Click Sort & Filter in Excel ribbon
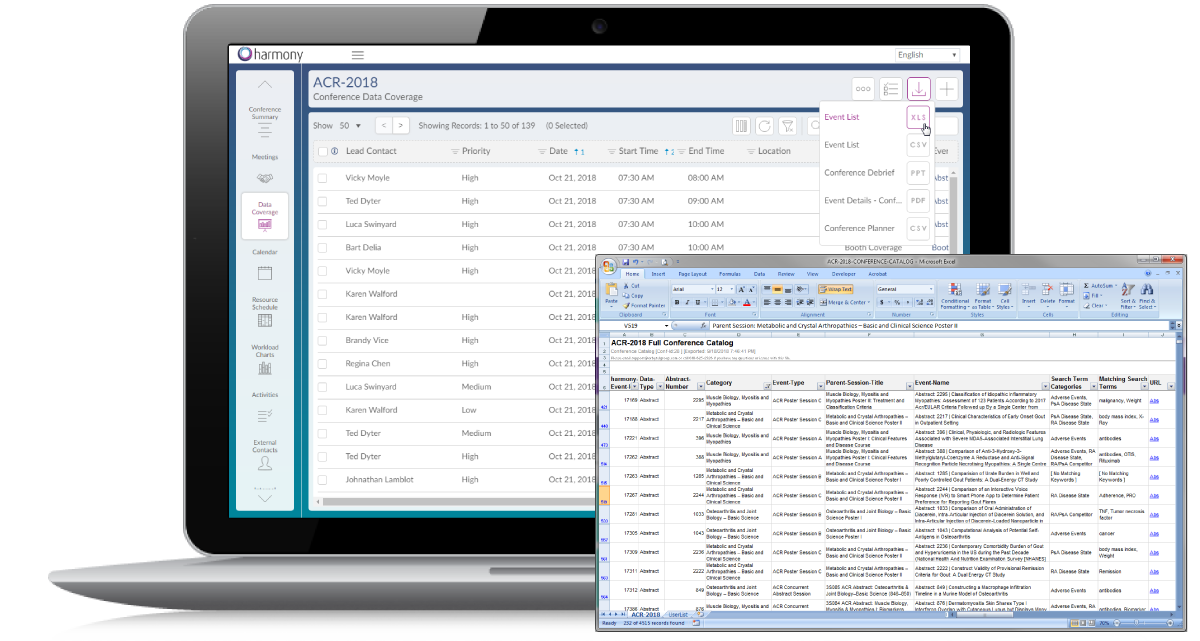The width and height of the screenshot is (1200, 641). point(1128,296)
